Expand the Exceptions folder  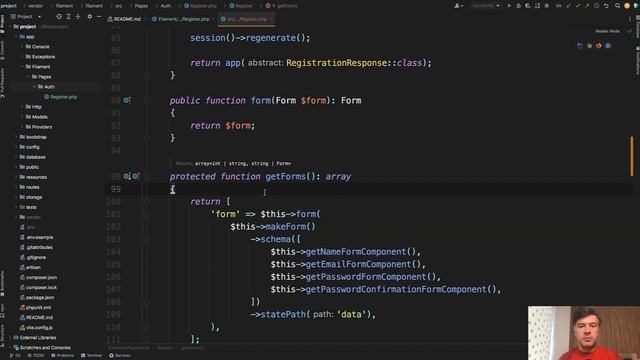22,57
